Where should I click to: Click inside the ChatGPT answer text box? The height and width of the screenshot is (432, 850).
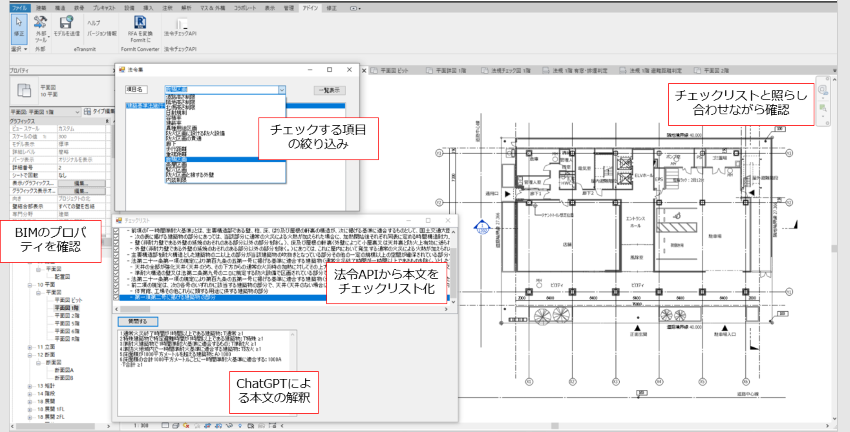click(x=207, y=372)
